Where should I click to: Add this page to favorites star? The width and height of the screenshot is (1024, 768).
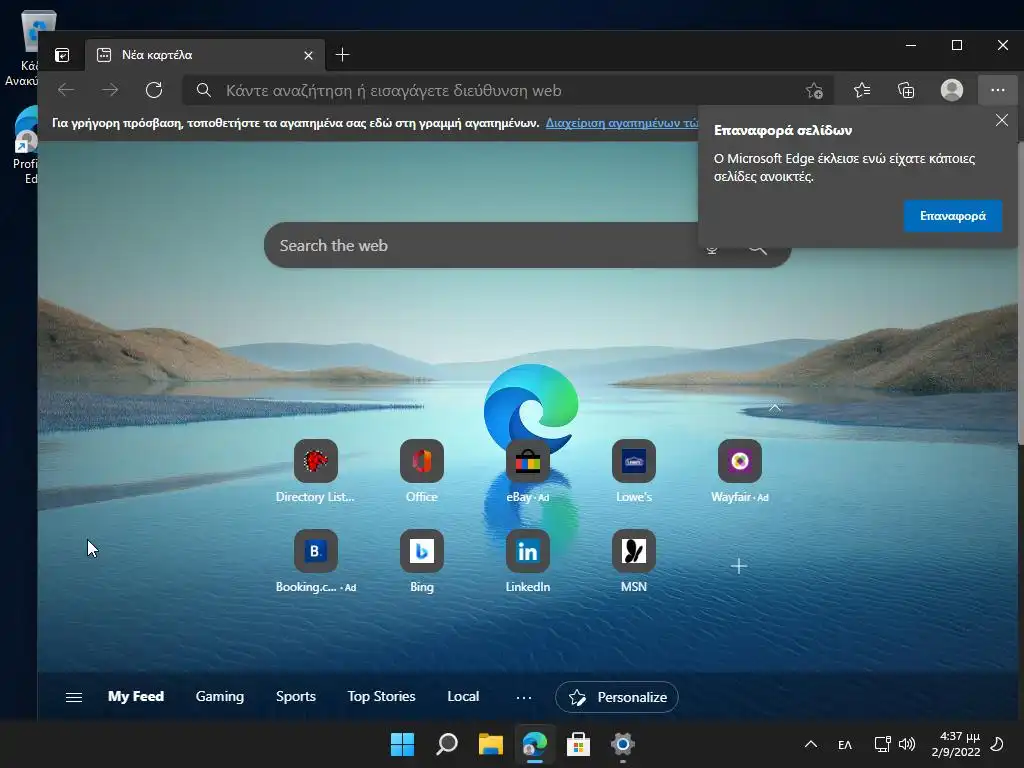point(814,91)
